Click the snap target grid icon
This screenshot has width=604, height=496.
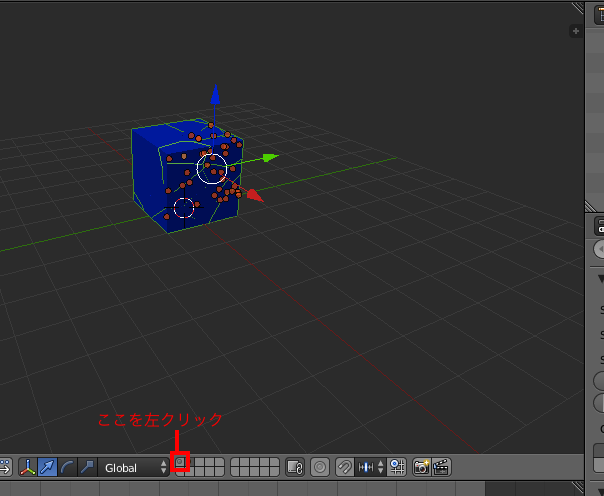click(x=396, y=467)
